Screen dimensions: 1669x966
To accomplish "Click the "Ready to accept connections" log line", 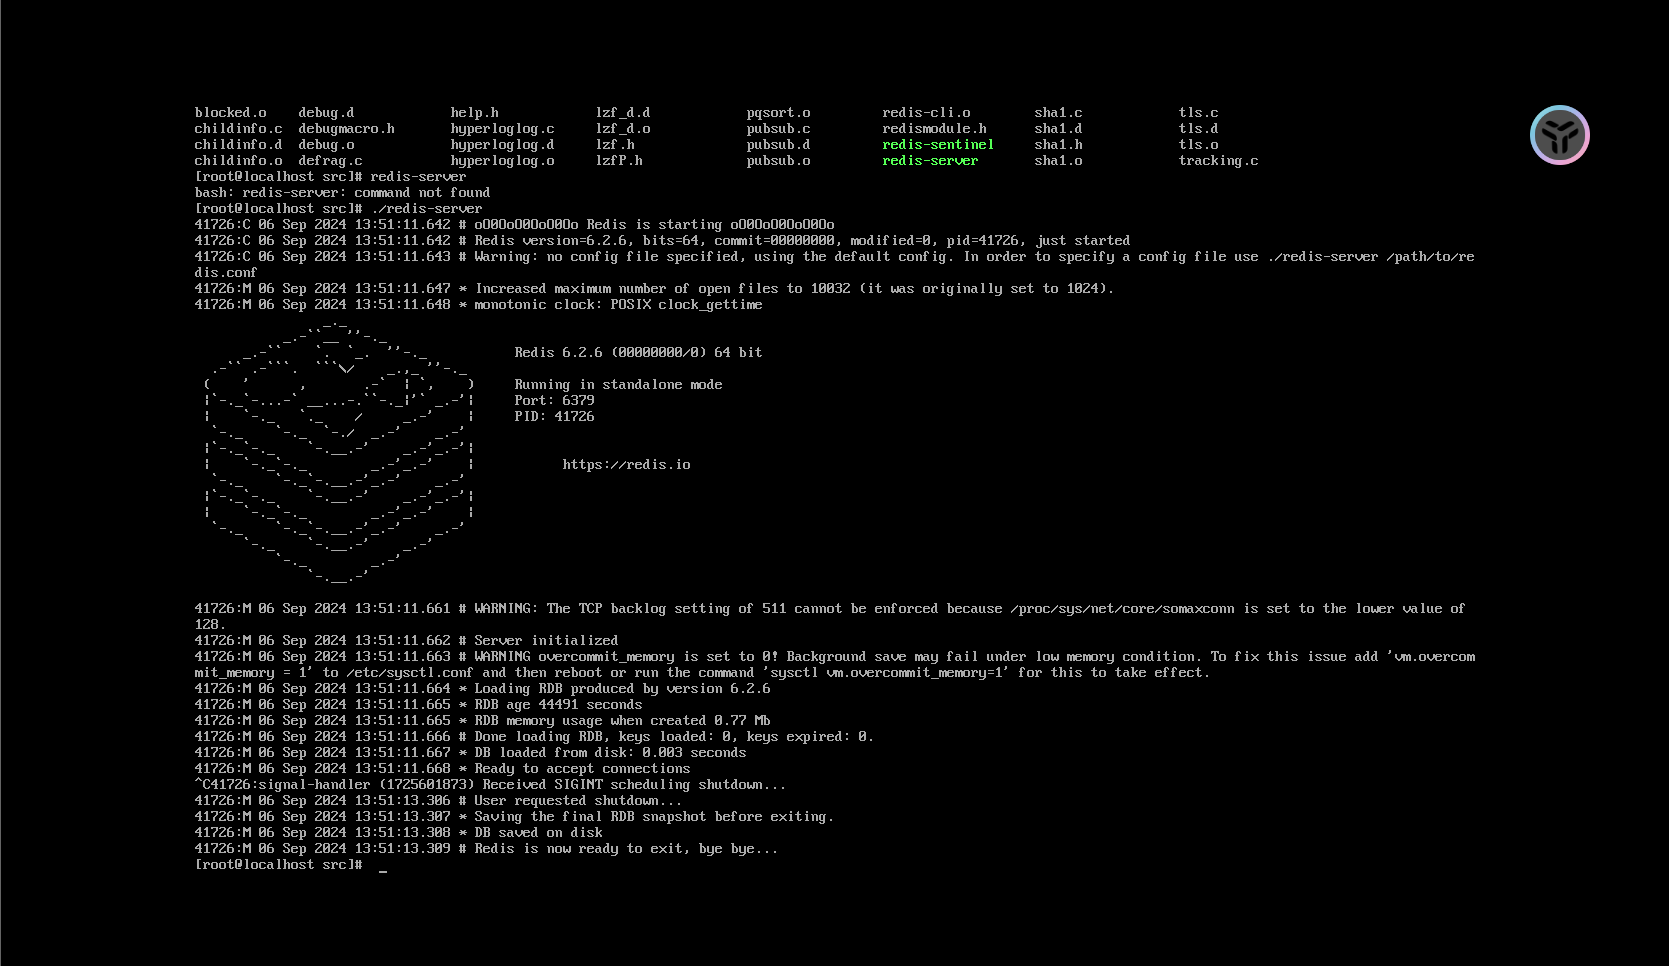I will click(442, 768).
